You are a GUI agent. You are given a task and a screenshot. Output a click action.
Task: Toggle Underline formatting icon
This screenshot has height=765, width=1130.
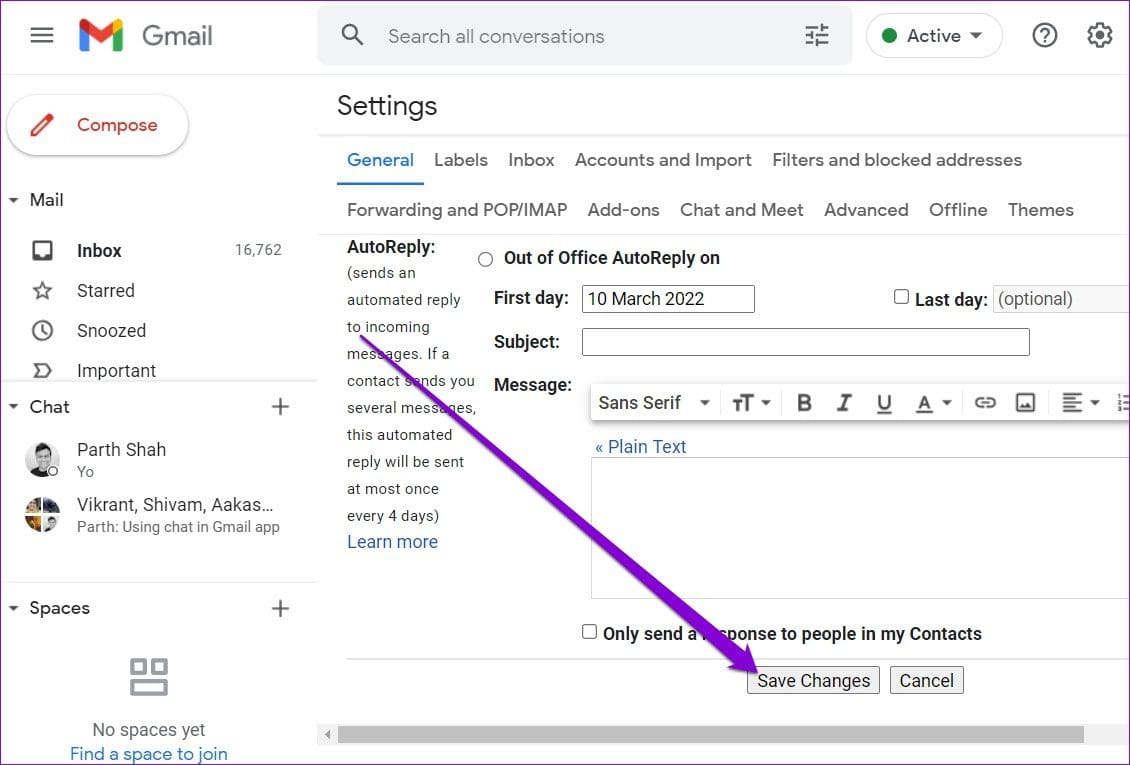(884, 403)
